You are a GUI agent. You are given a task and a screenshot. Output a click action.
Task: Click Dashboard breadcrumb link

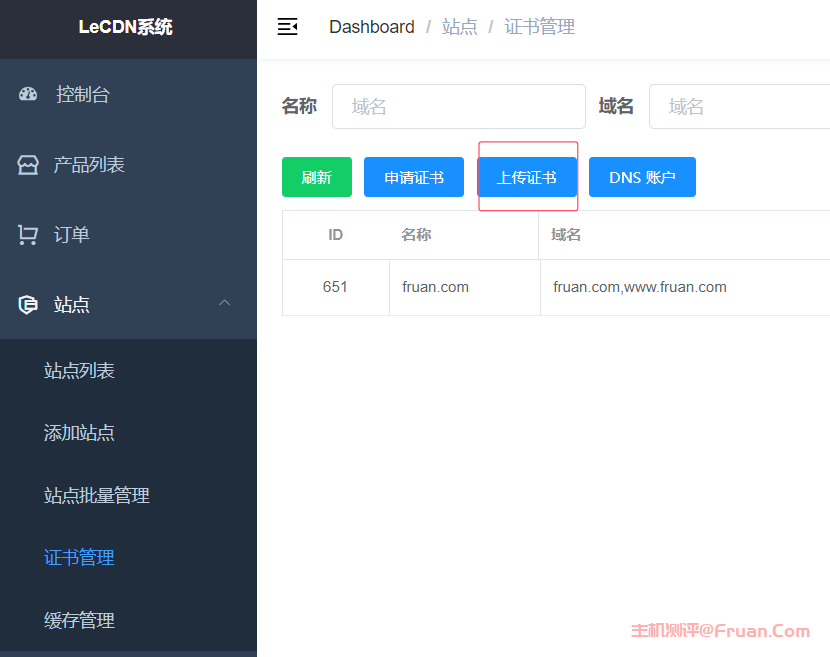[x=372, y=26]
